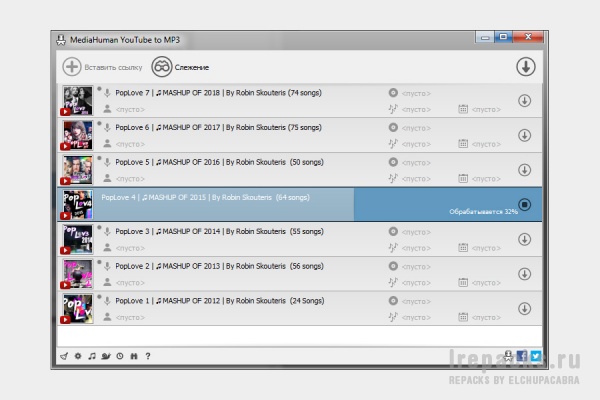Edit title PopLove 2 MASHUP OF 2013

[219, 266]
